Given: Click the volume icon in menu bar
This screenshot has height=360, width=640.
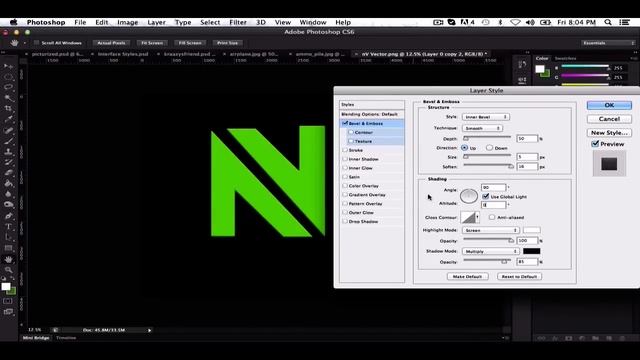Looking at the screenshot, I should pos(530,22).
